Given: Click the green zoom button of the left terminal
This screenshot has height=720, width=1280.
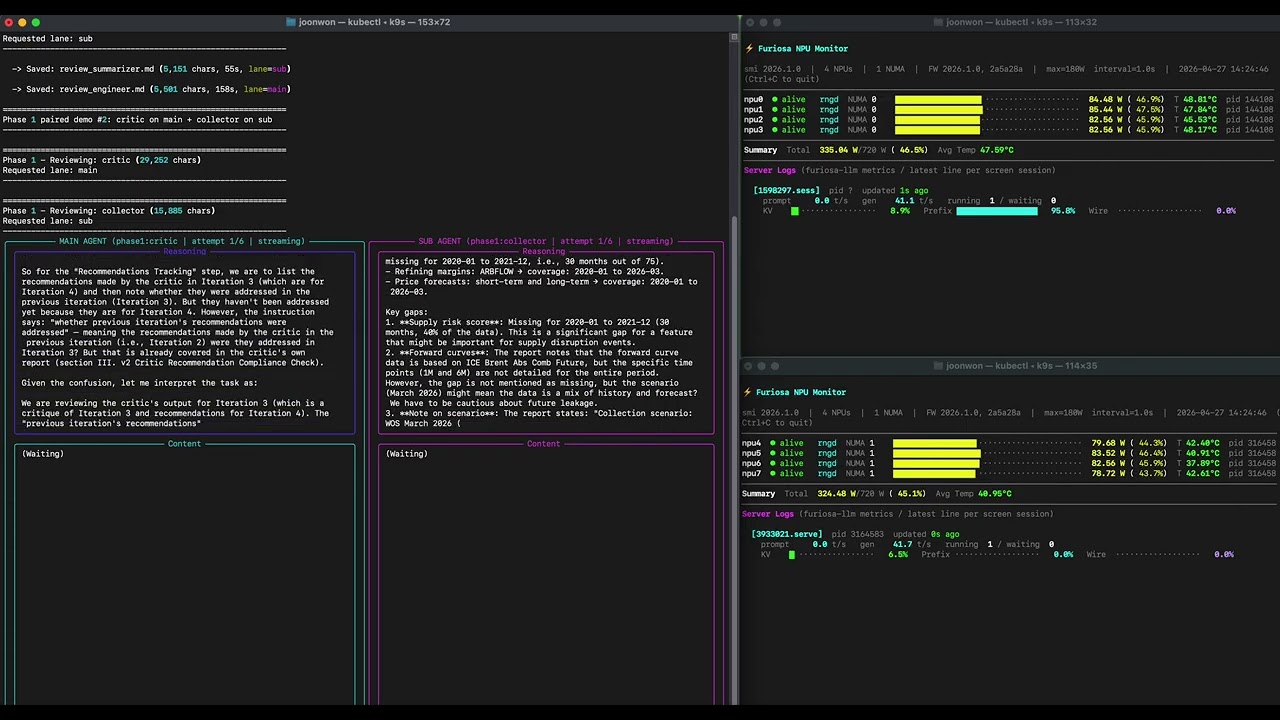Looking at the screenshot, I should (36, 22).
